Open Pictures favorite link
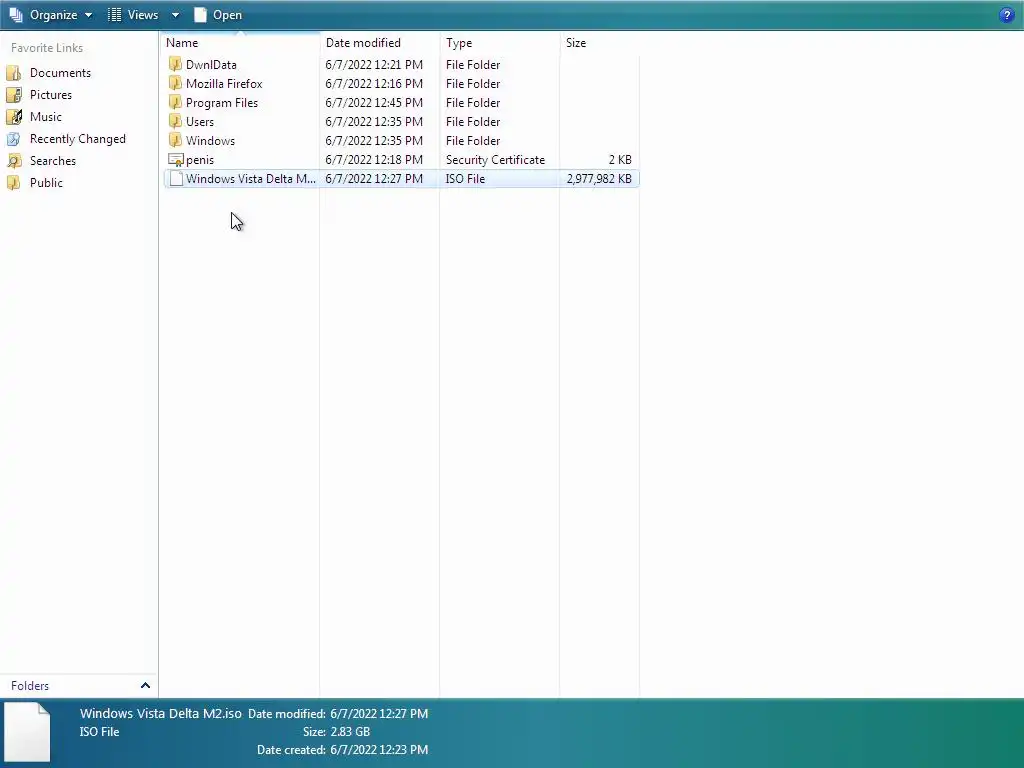This screenshot has width=1024, height=768. (51, 95)
